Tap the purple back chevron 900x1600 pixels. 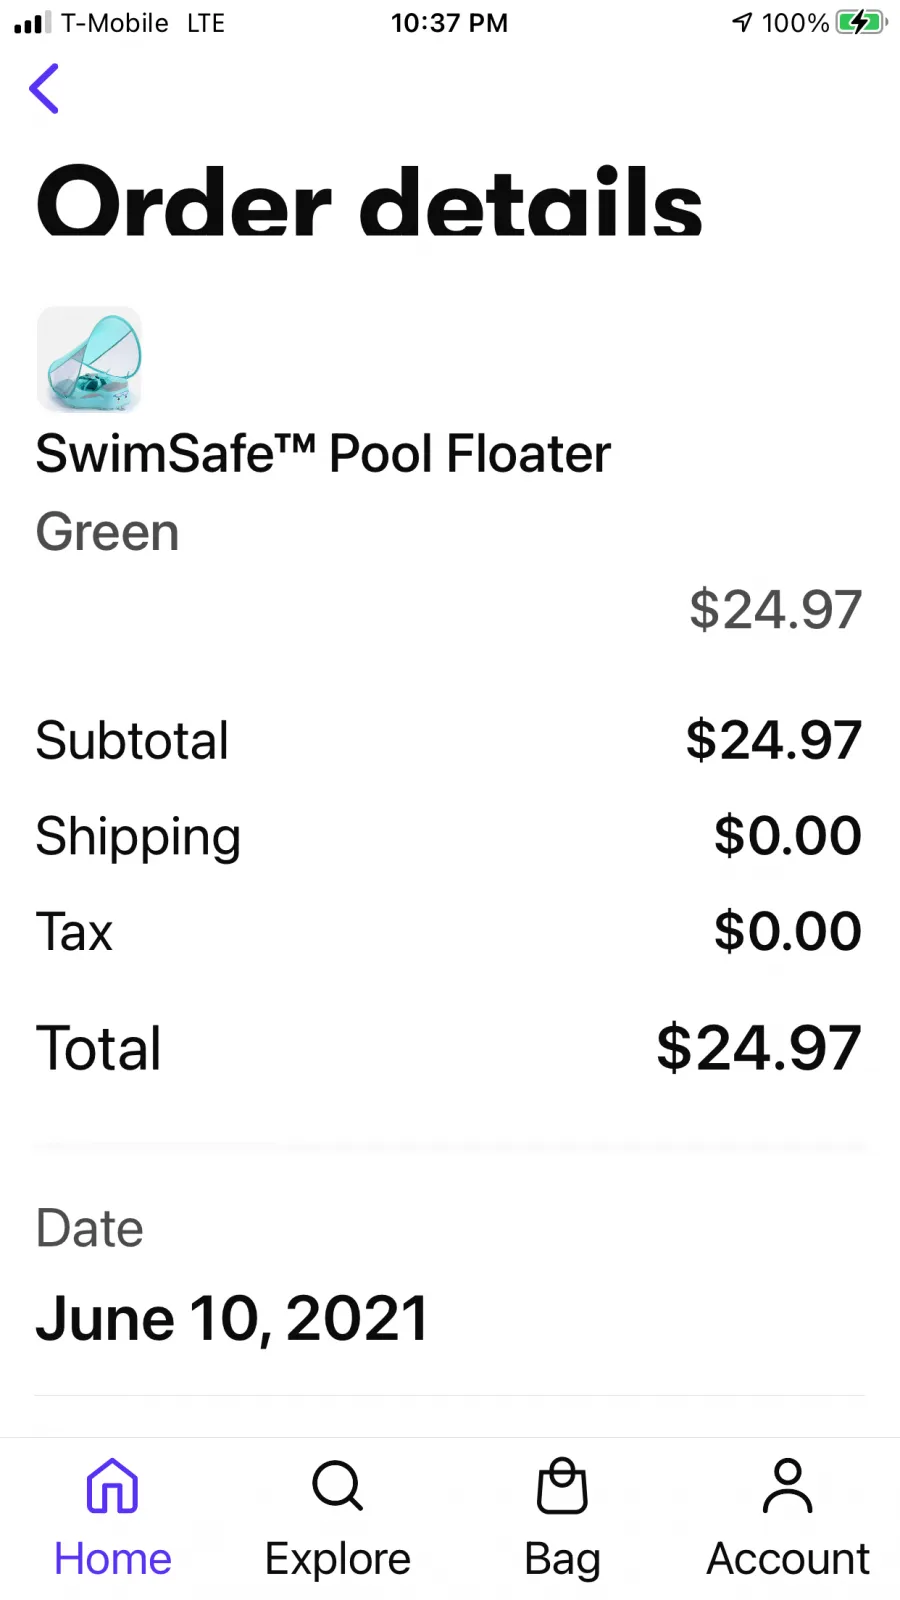pyautogui.click(x=44, y=88)
